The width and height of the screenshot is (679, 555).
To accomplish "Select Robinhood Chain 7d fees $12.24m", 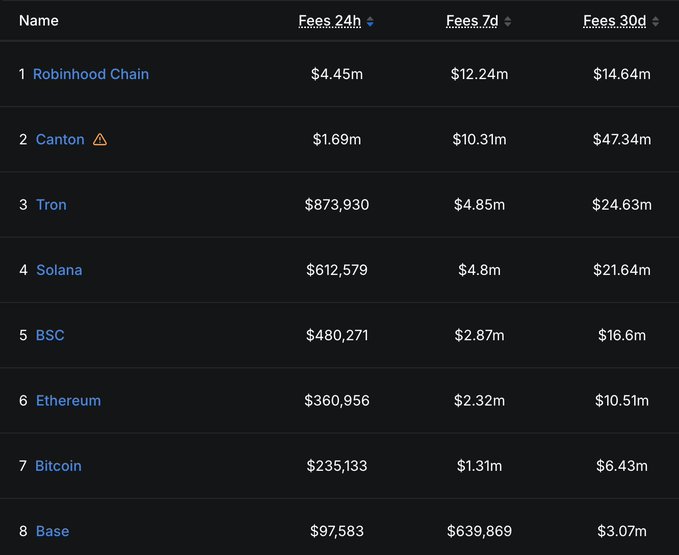I will pyautogui.click(x=479, y=74).
